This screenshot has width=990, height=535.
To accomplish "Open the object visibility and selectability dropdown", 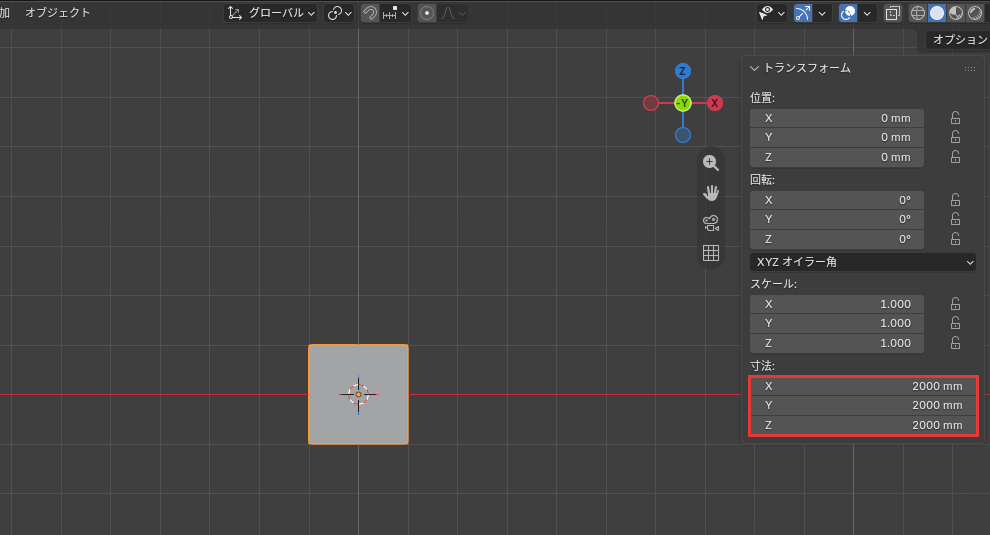I will point(772,13).
